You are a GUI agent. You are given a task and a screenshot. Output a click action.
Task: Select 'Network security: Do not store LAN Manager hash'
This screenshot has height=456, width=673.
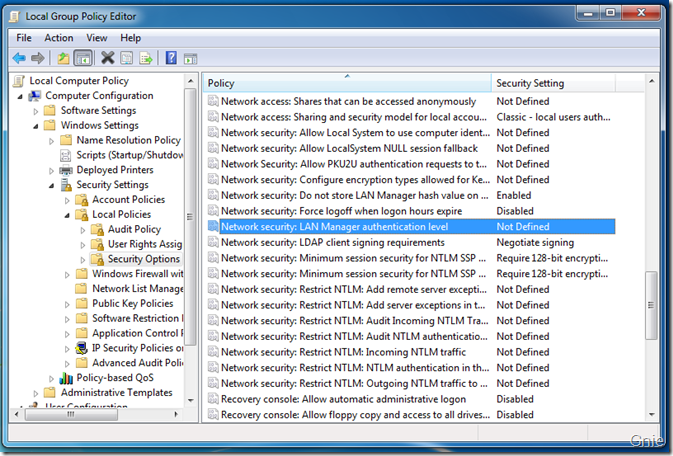click(x=355, y=195)
